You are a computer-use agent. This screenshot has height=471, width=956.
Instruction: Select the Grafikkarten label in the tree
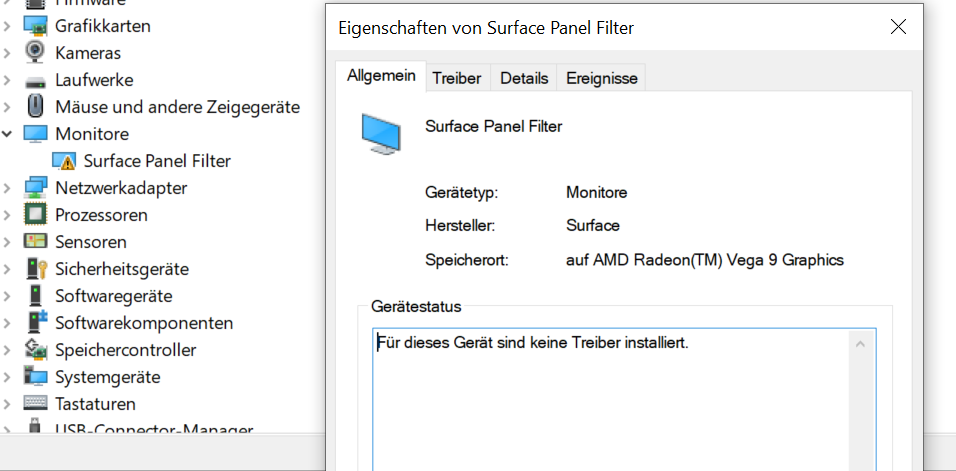click(103, 26)
